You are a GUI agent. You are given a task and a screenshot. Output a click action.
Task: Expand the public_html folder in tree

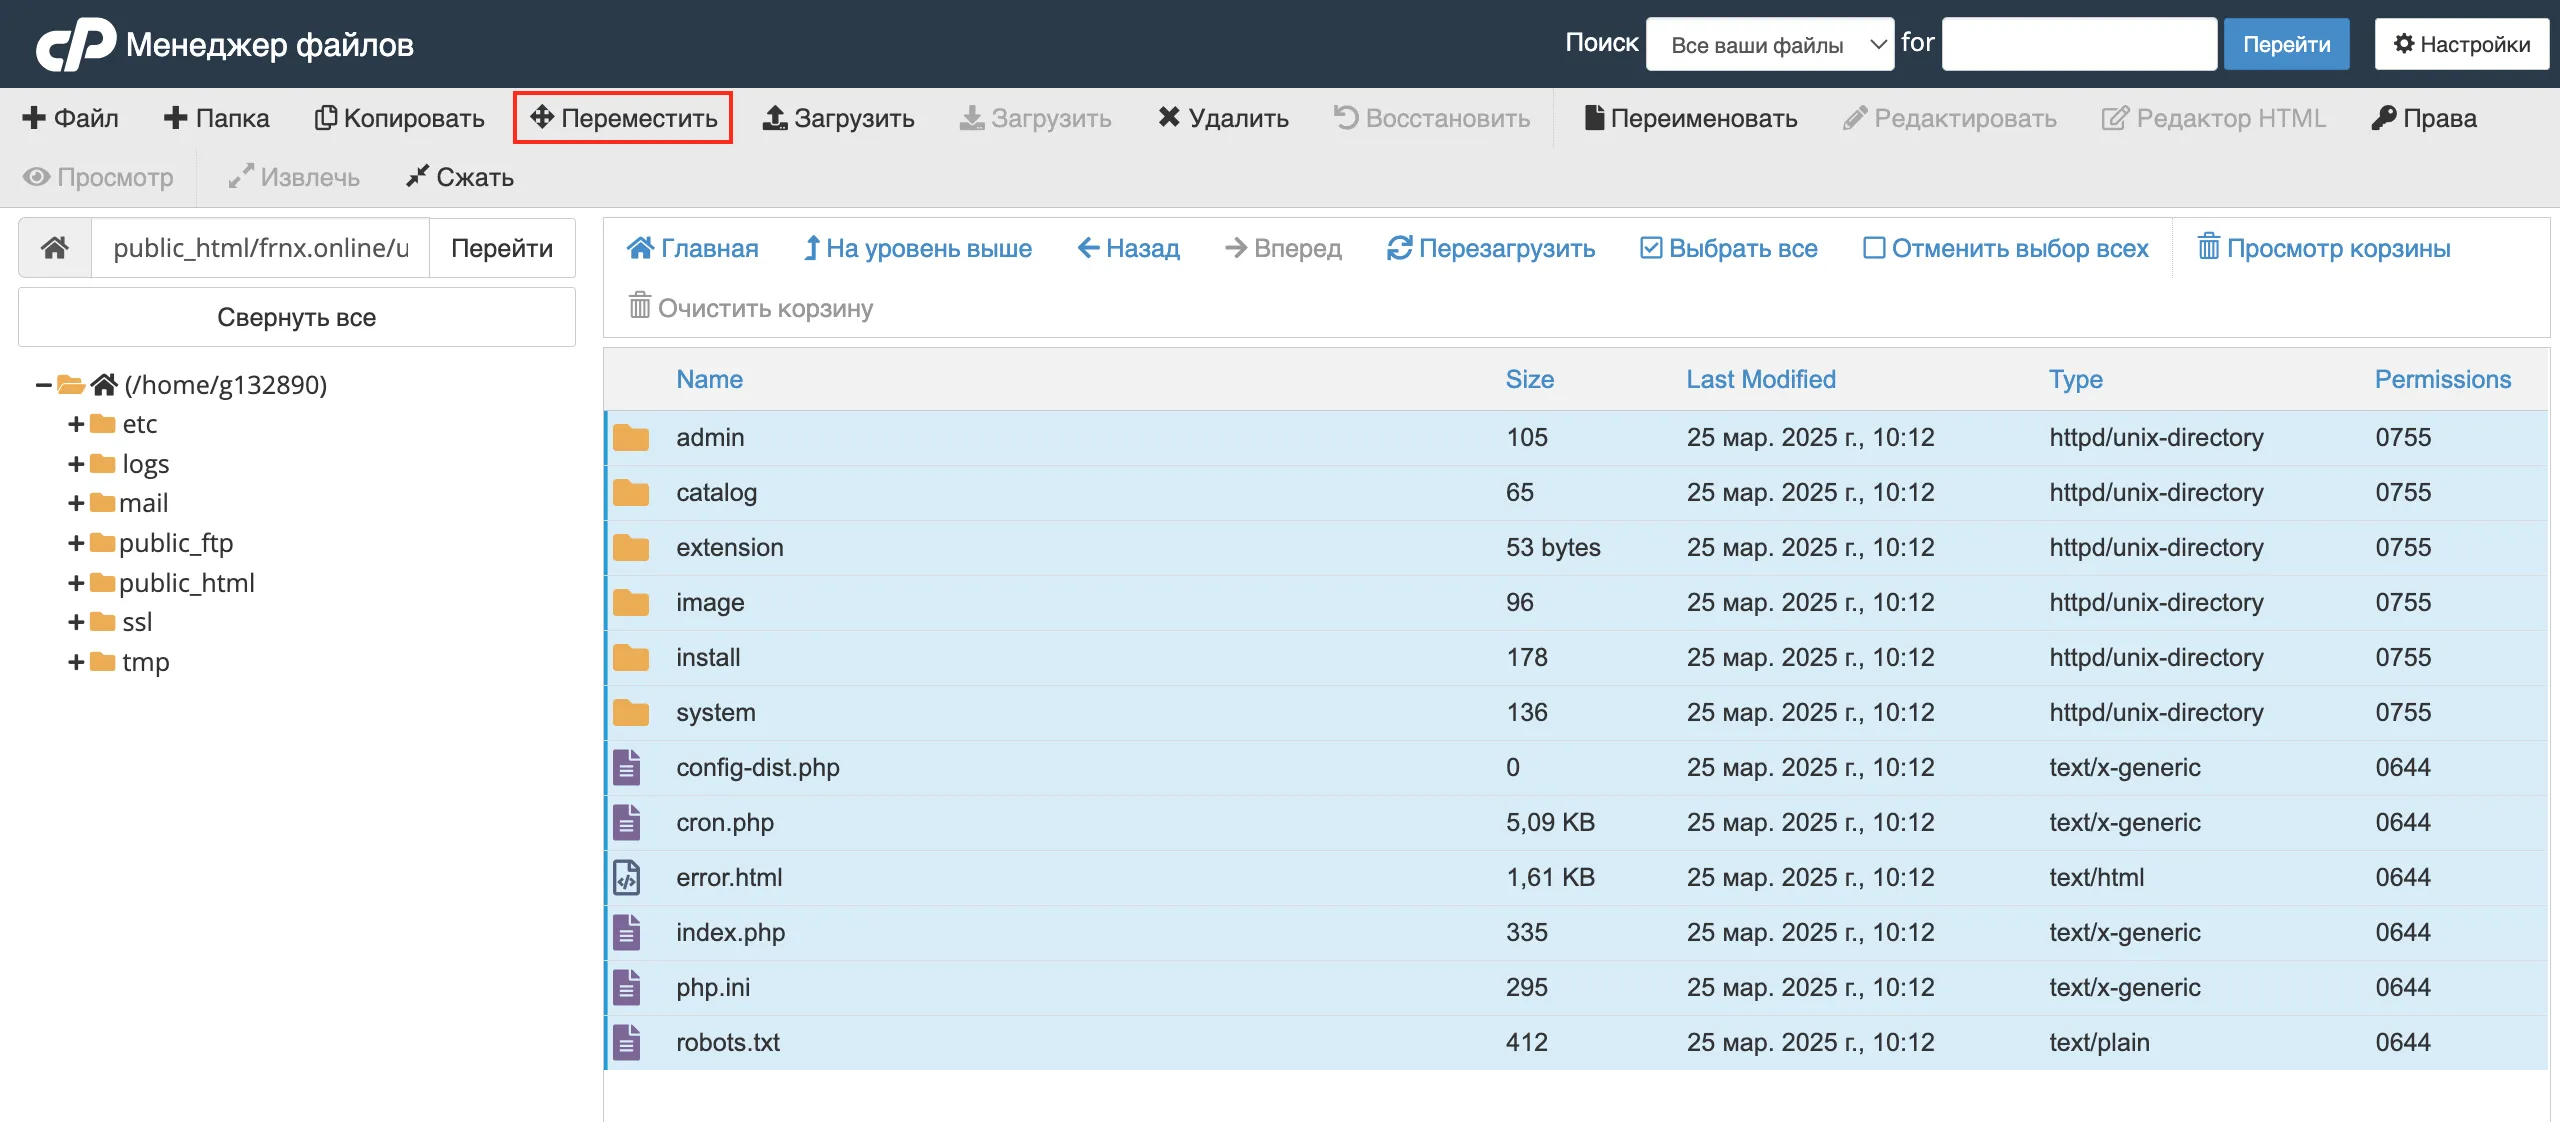click(76, 583)
